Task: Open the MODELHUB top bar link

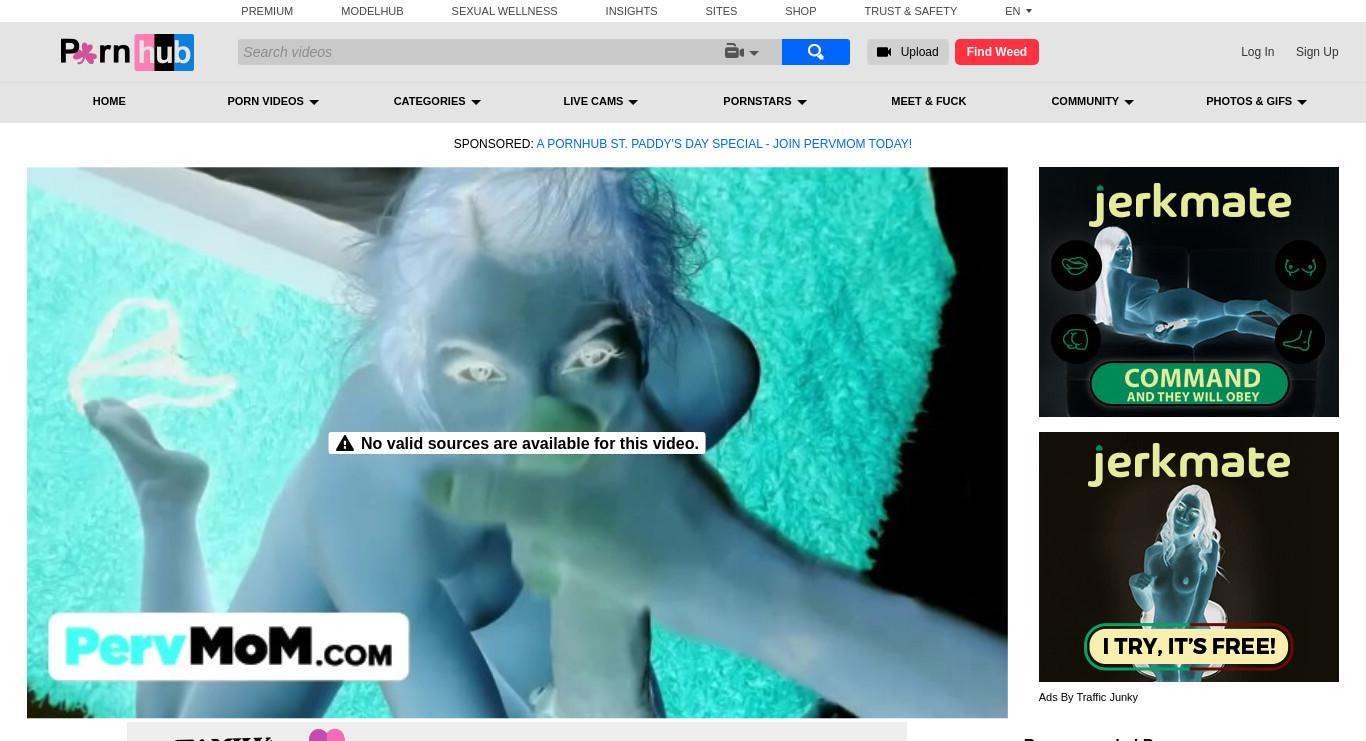Action: (372, 11)
